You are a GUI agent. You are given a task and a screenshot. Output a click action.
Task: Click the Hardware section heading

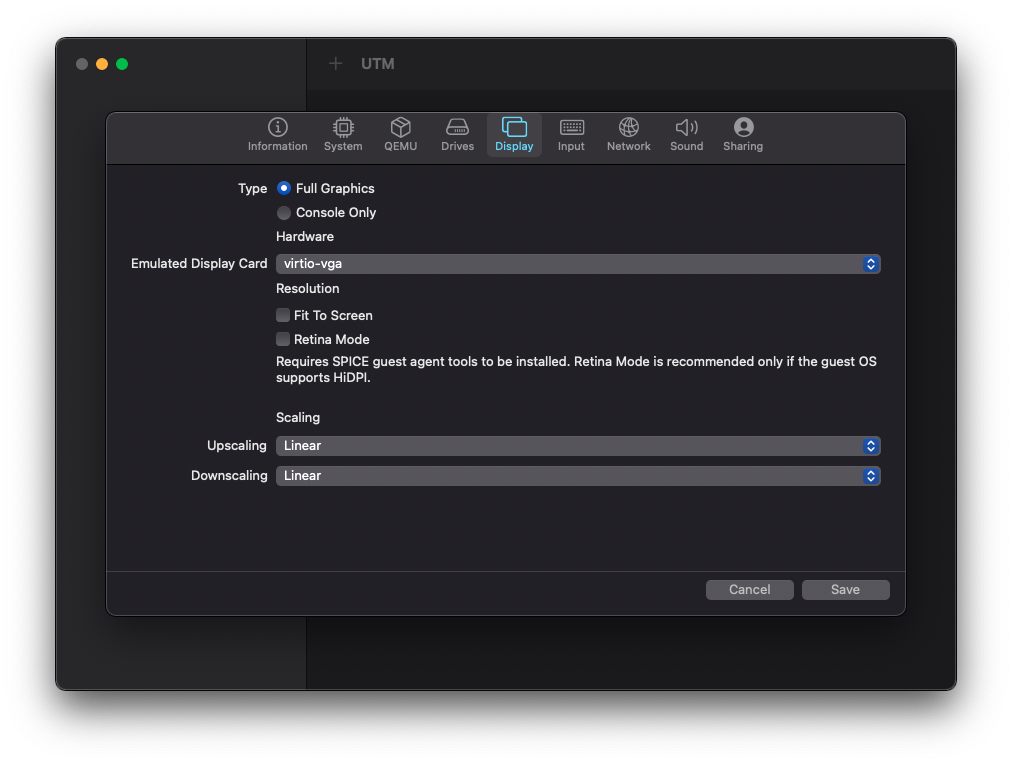[305, 236]
